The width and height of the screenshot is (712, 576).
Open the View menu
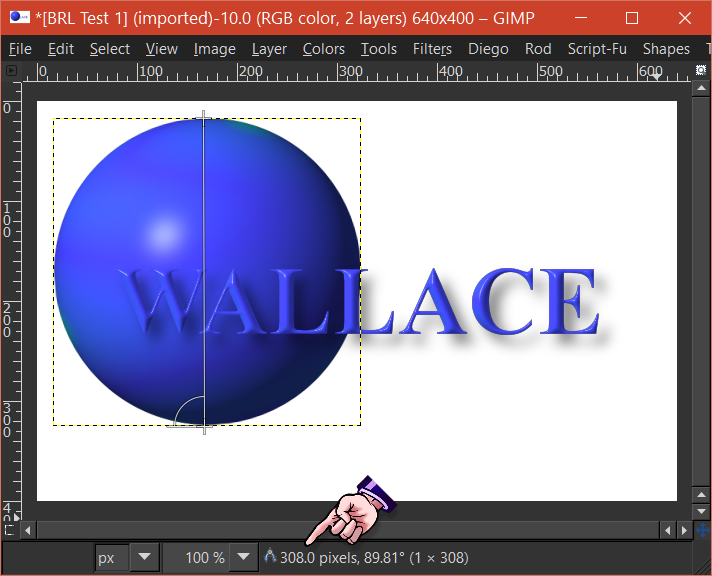coord(162,49)
